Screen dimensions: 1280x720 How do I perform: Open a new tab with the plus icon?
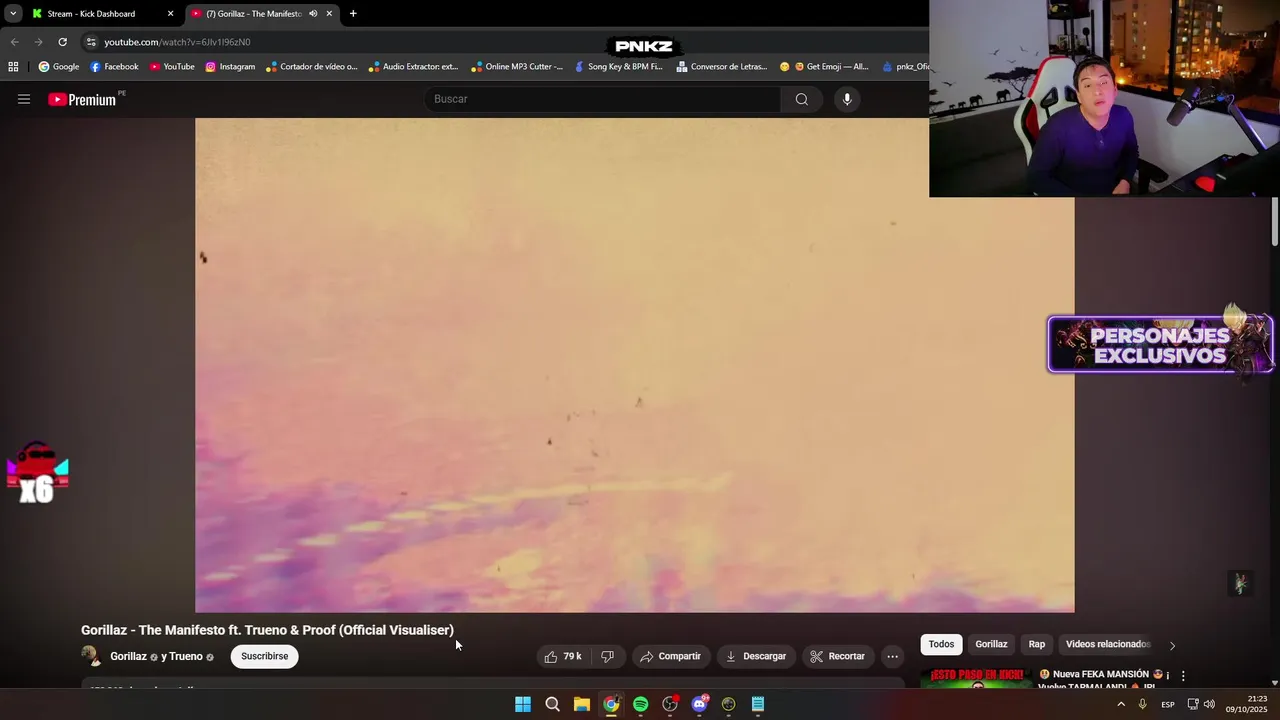tap(353, 14)
